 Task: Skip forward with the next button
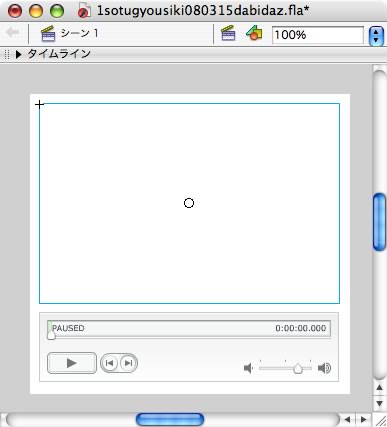click(128, 363)
